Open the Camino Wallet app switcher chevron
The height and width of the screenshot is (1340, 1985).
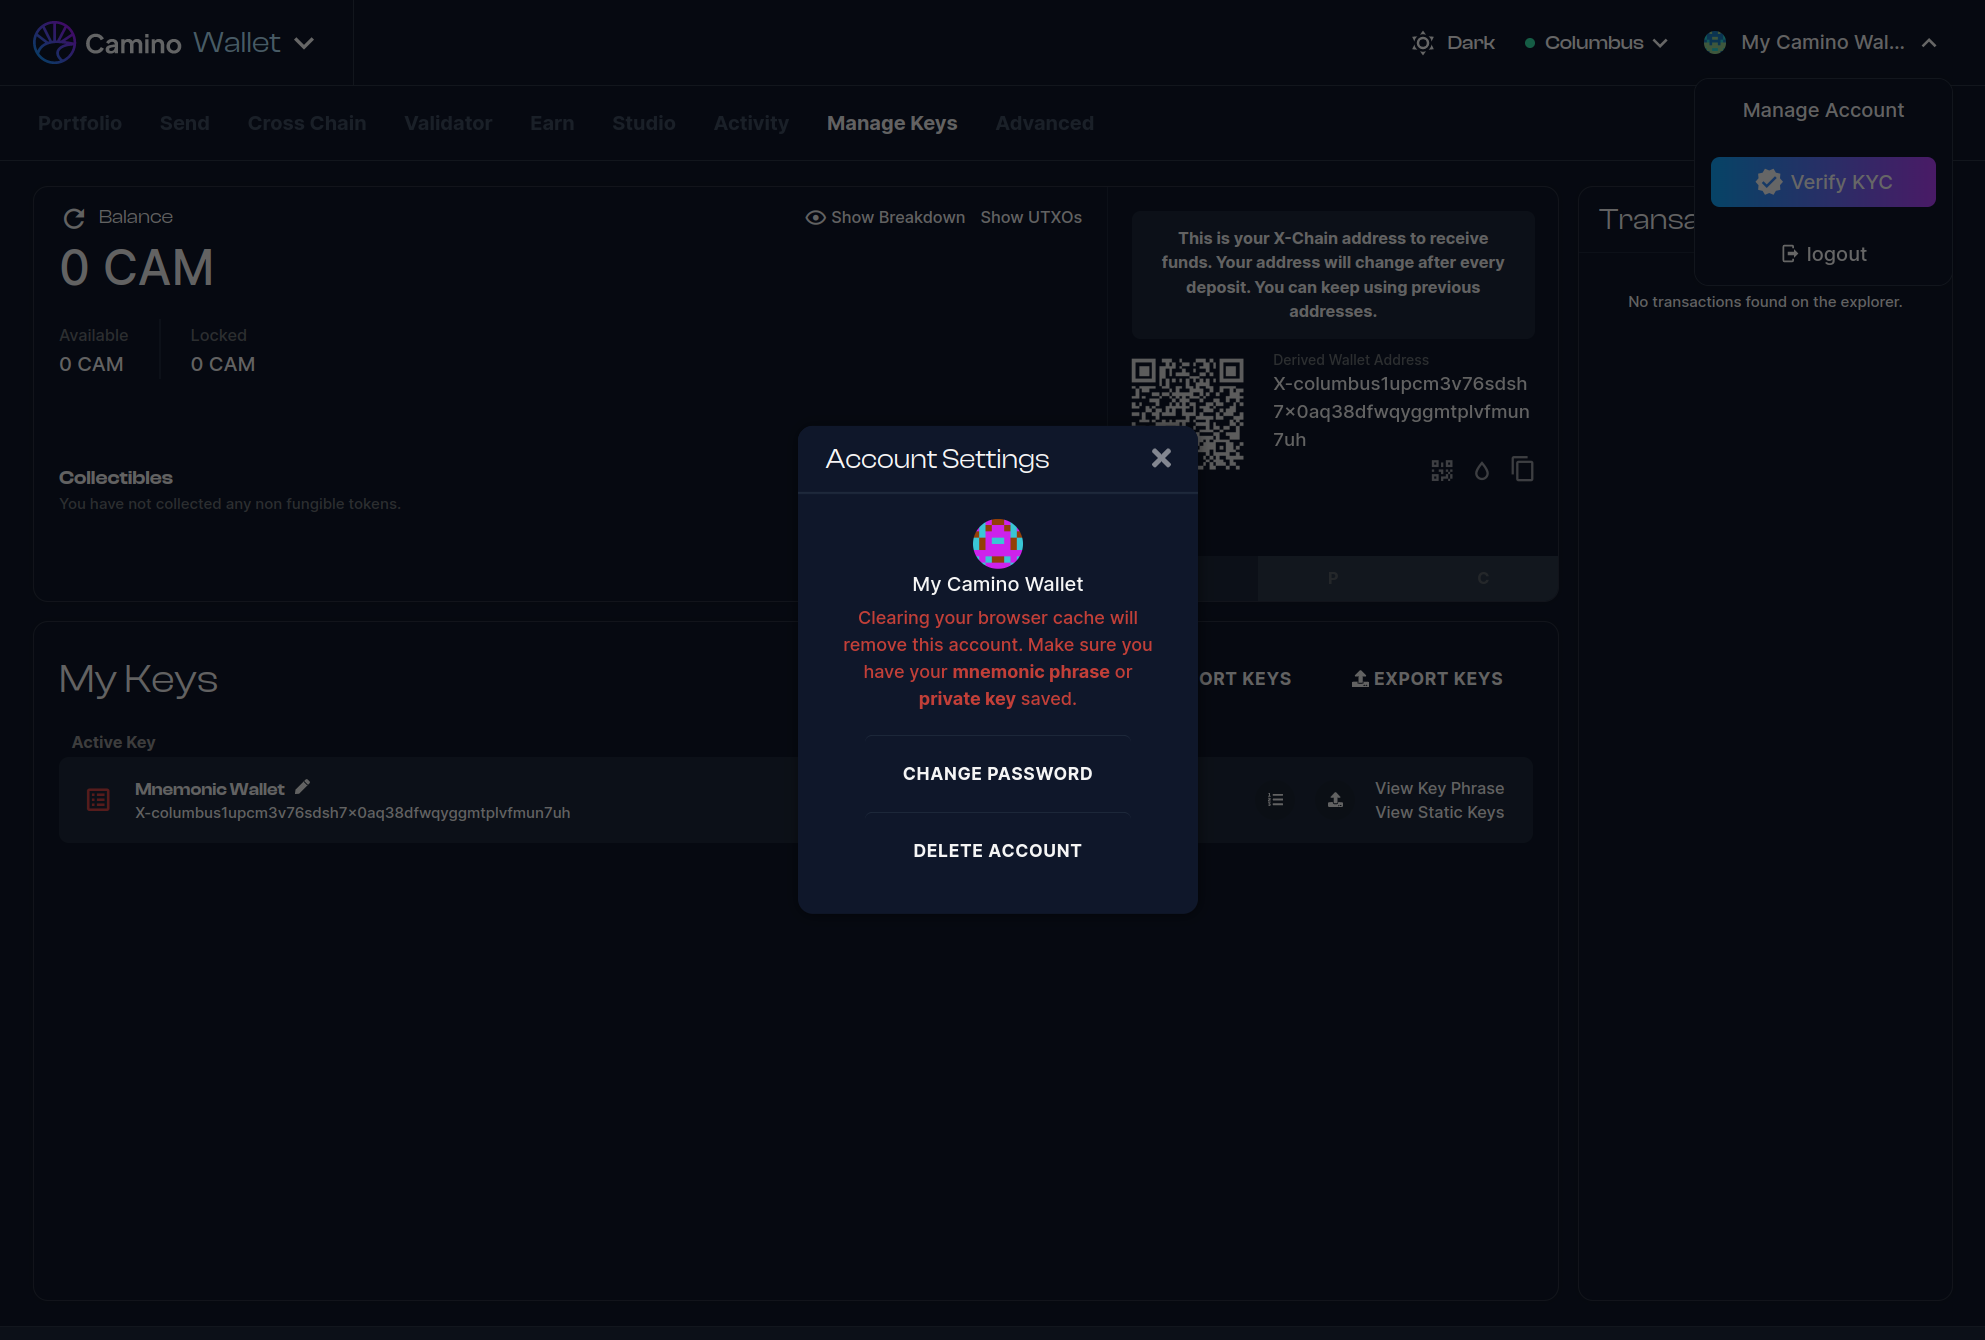(305, 43)
